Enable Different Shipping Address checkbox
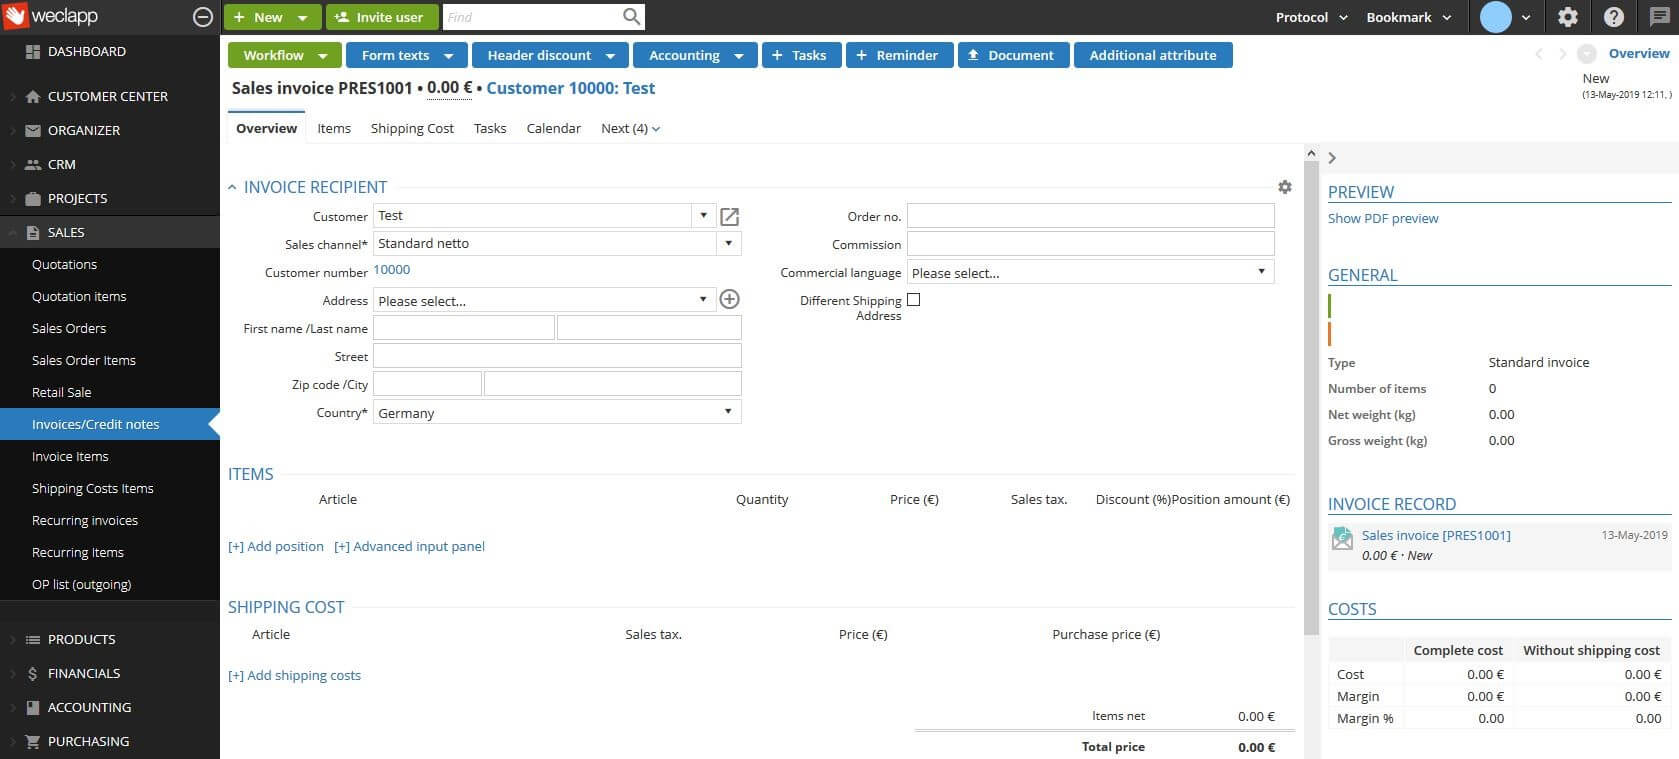This screenshot has width=1679, height=759. (913, 300)
